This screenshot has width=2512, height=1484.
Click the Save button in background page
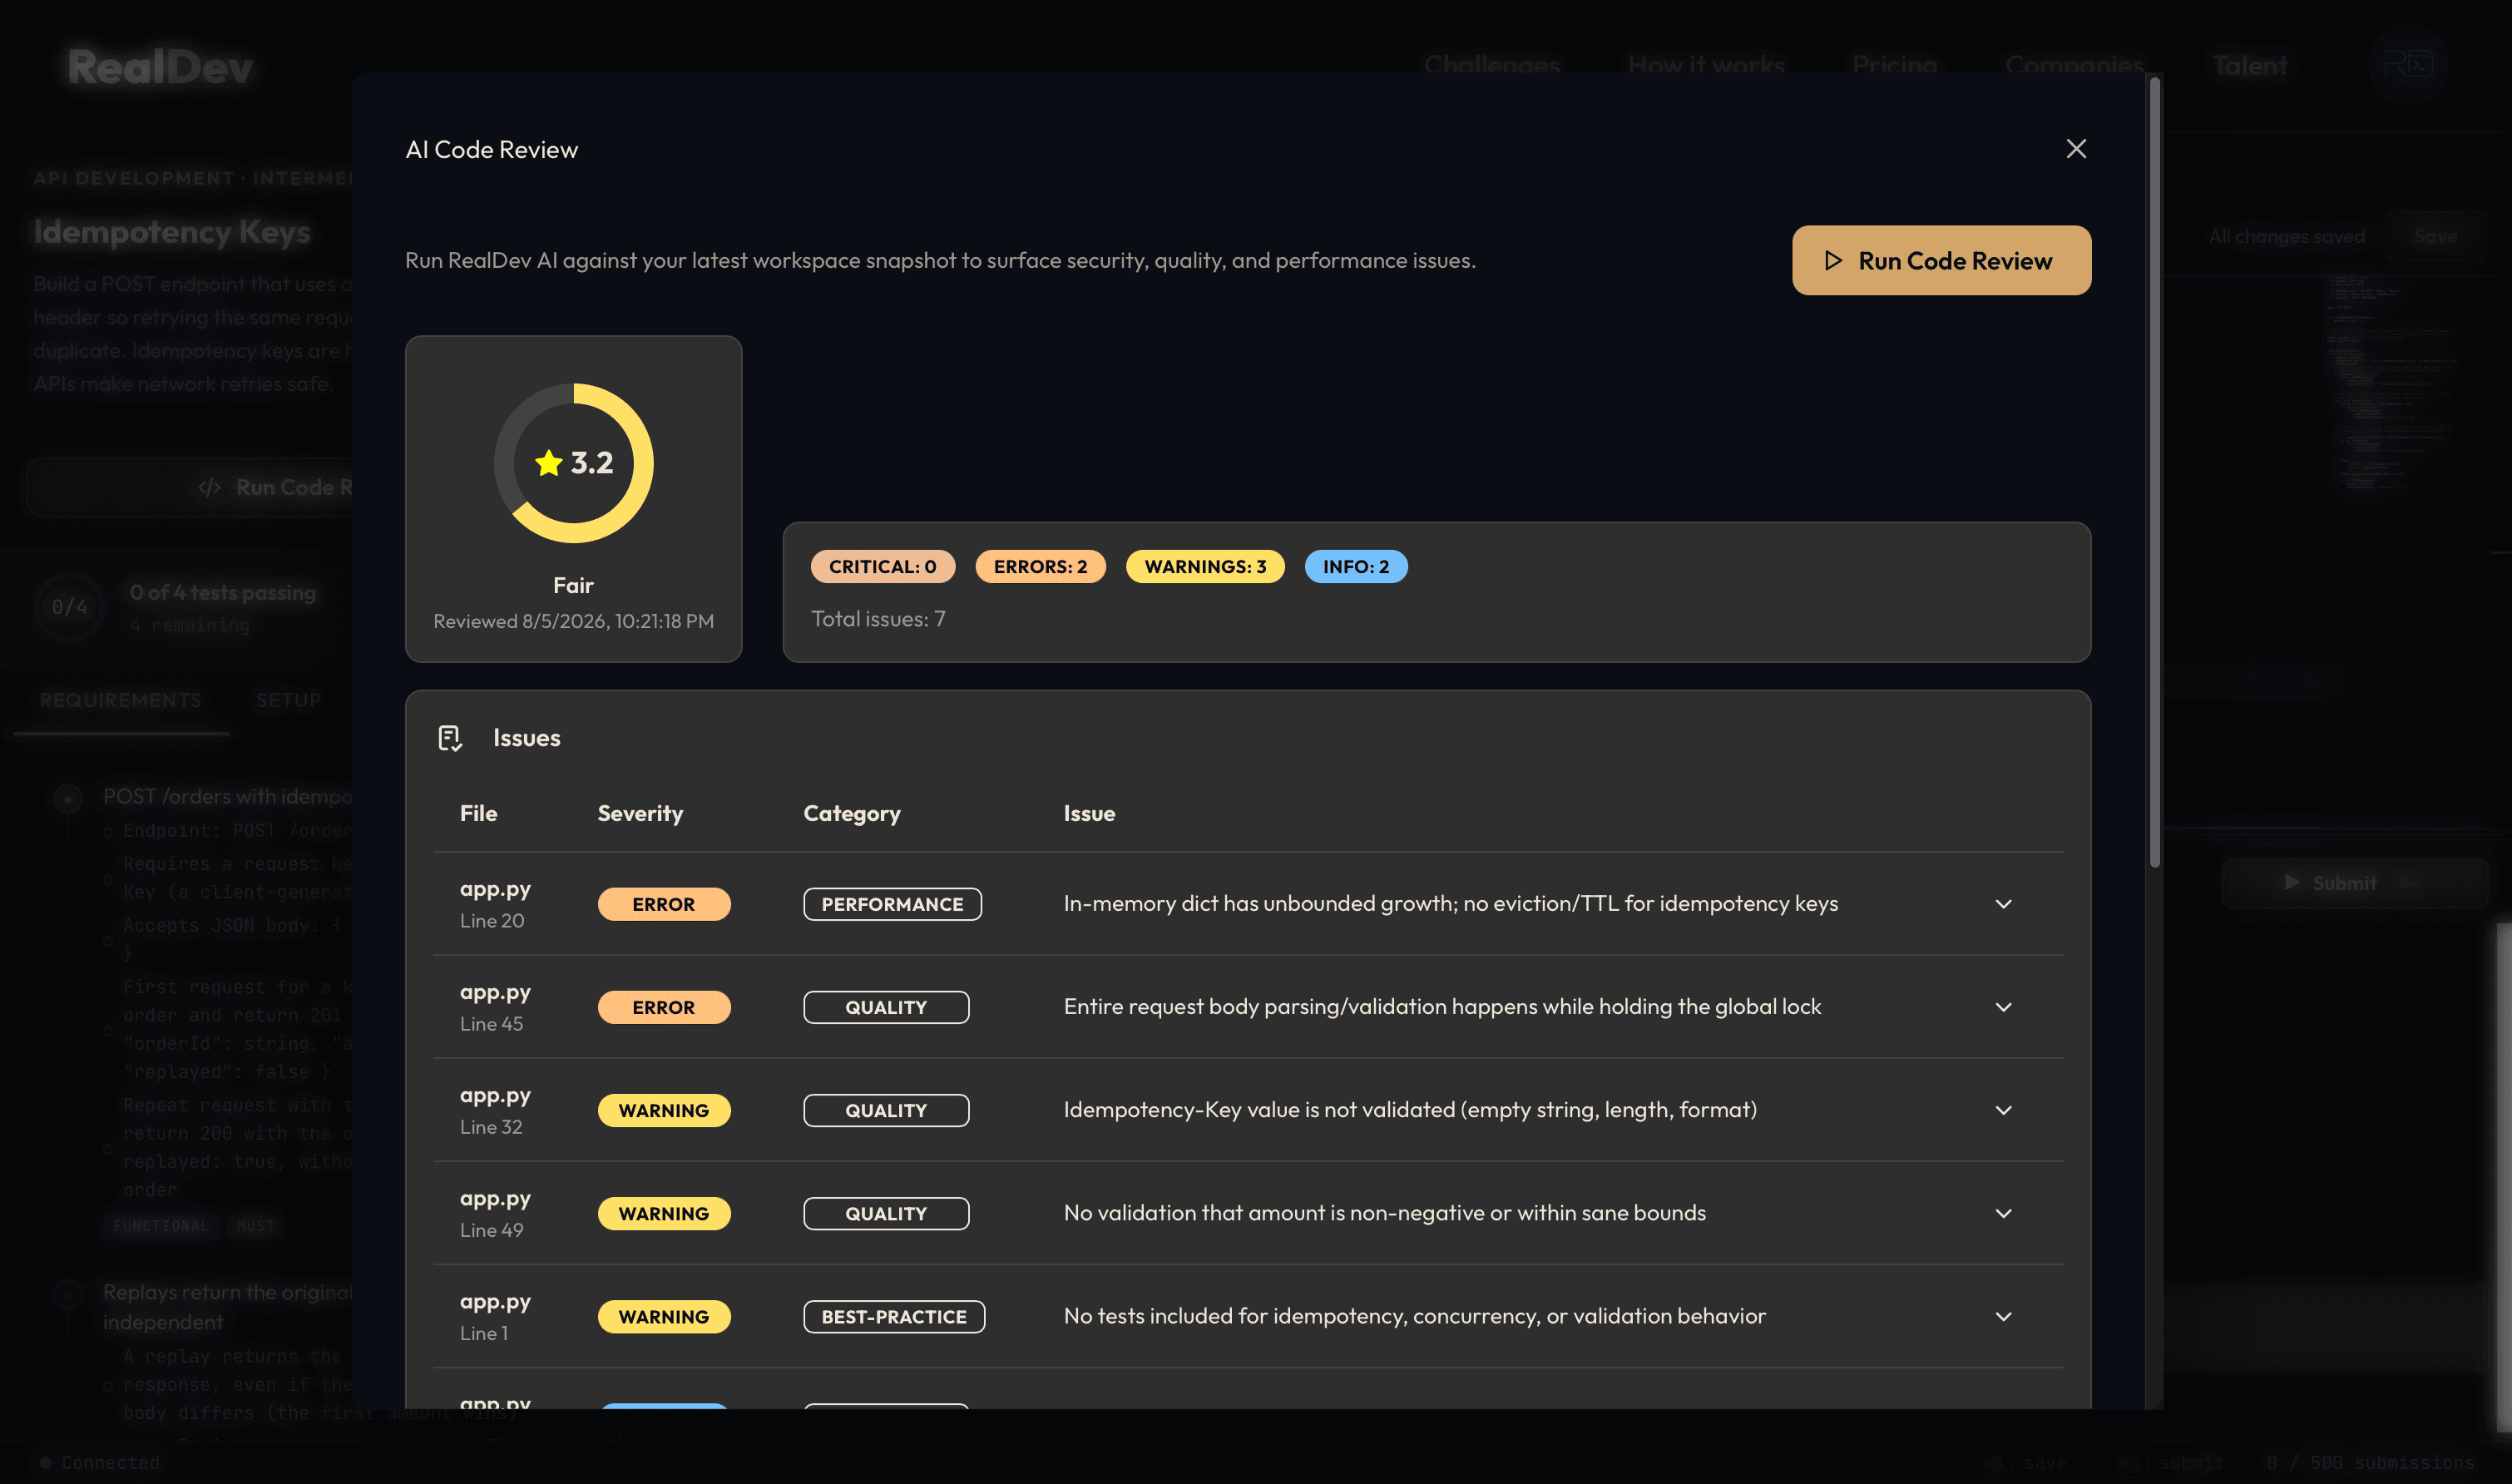[2435, 236]
